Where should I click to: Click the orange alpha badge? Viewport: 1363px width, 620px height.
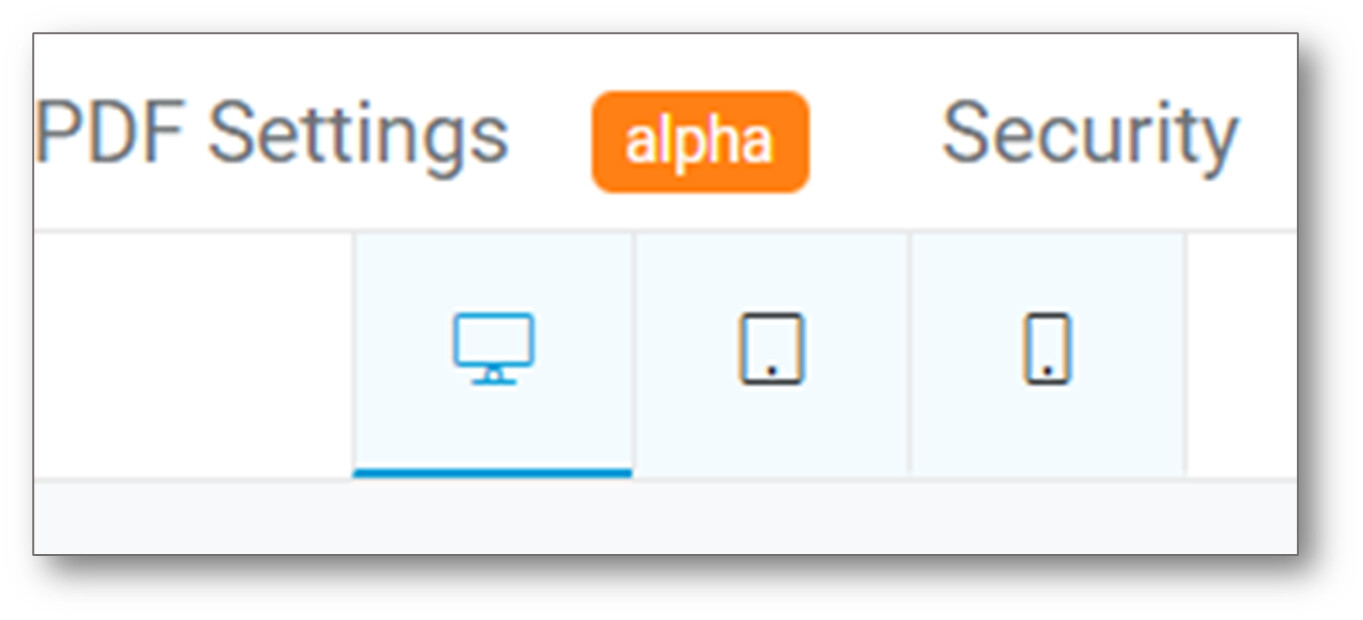click(x=700, y=142)
